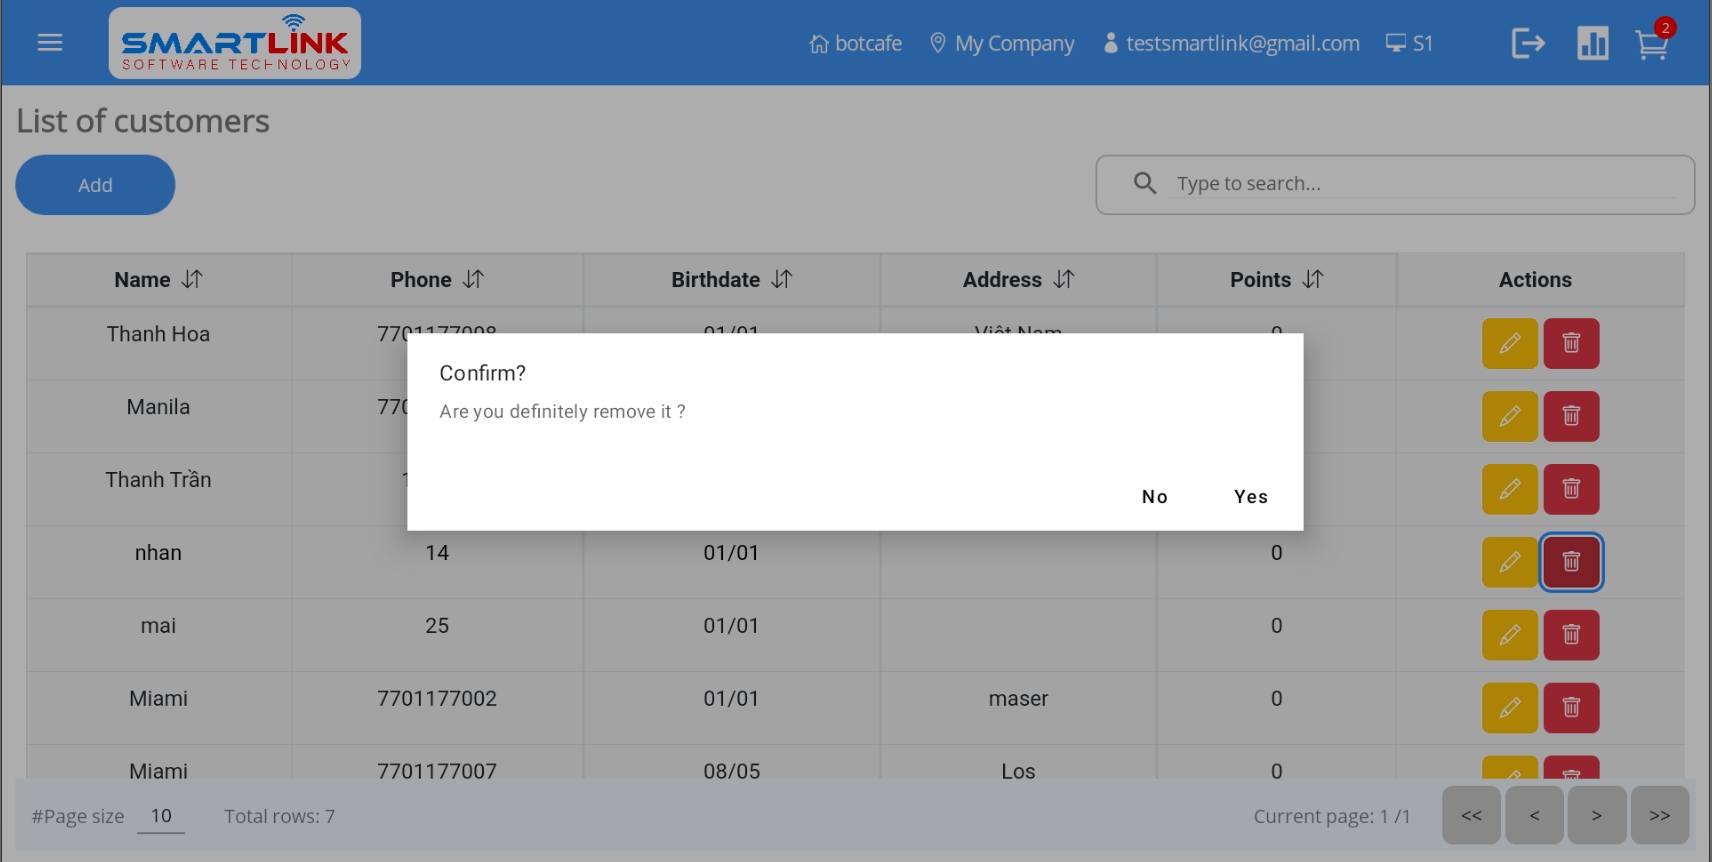The image size is (1712, 862).
Task: Open the bar chart reports icon
Action: (x=1592, y=44)
